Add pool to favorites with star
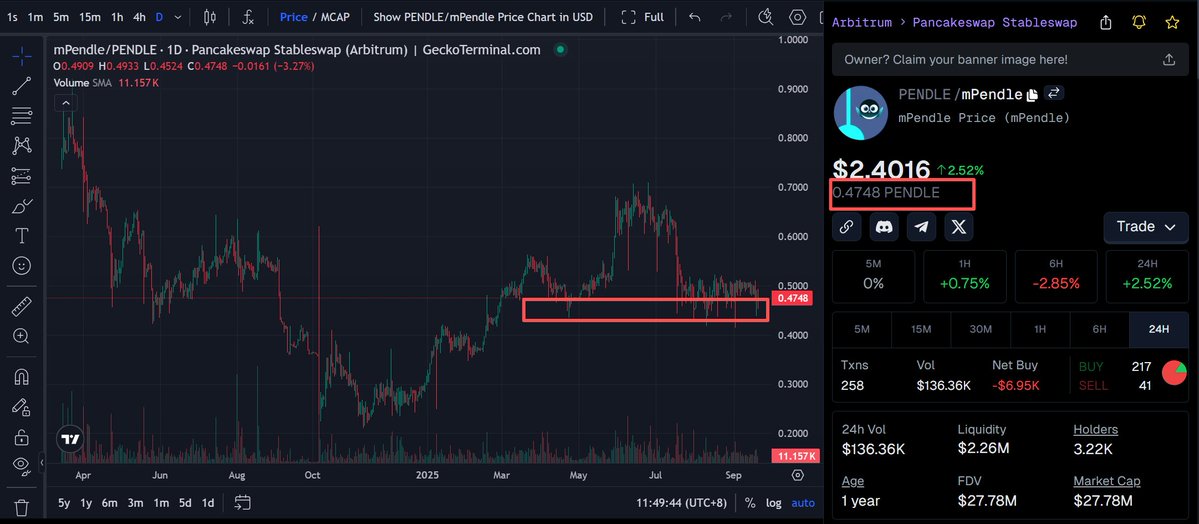The image size is (1199, 524). click(1171, 22)
